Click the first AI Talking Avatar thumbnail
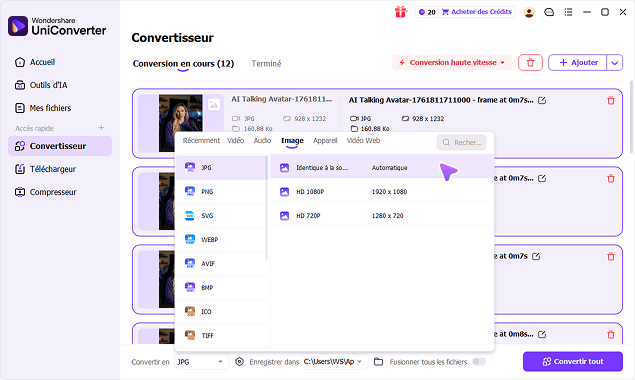 (181, 123)
